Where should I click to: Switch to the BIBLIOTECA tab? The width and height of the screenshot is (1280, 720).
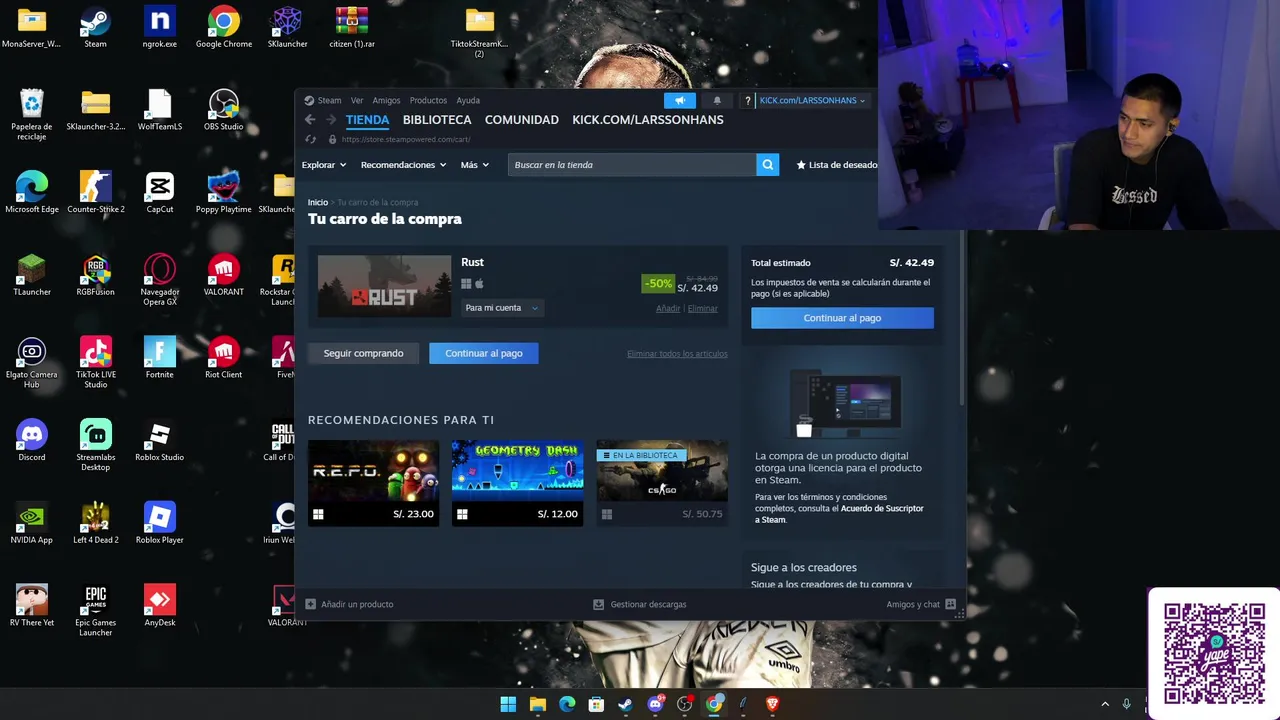(x=437, y=120)
